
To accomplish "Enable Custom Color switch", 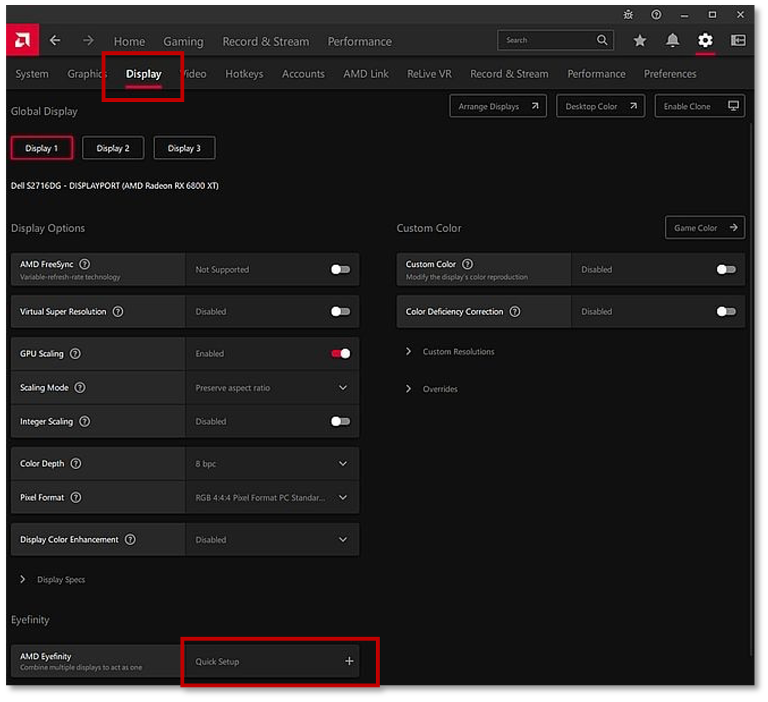I will click(x=726, y=269).
